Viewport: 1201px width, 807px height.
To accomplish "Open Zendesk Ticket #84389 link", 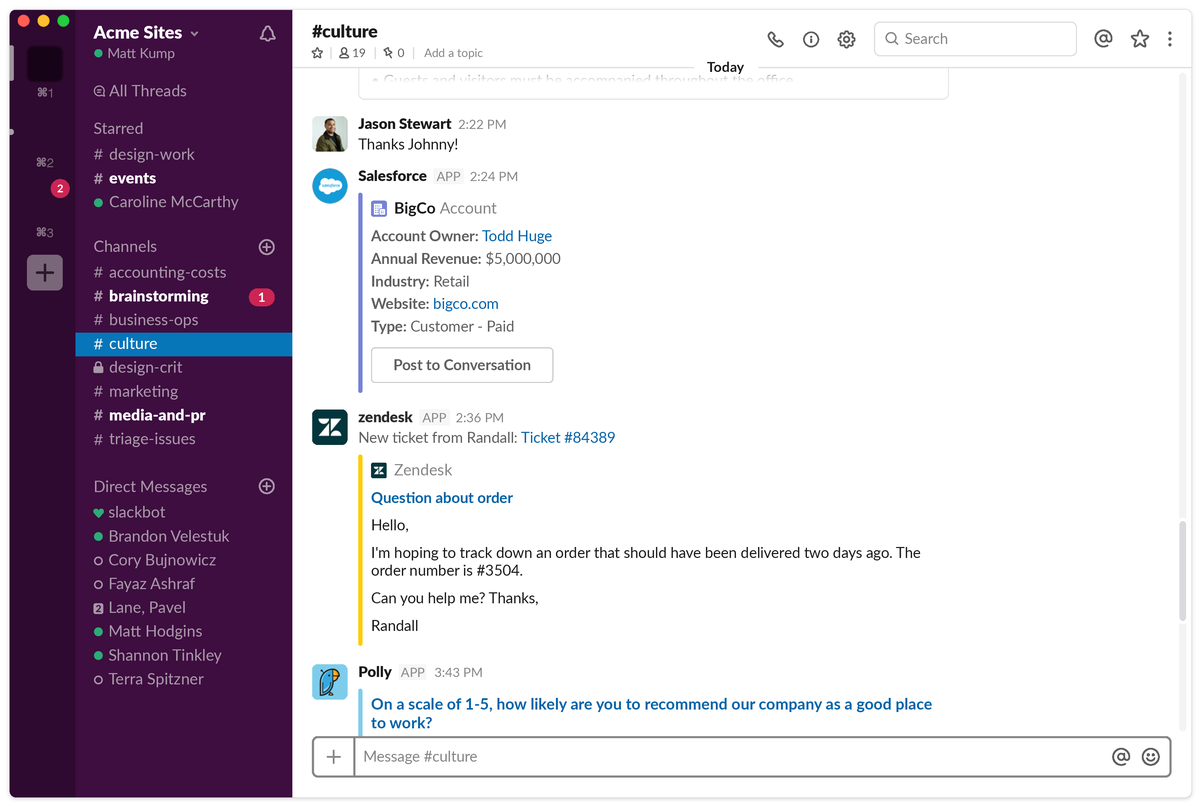I will (x=568, y=437).
